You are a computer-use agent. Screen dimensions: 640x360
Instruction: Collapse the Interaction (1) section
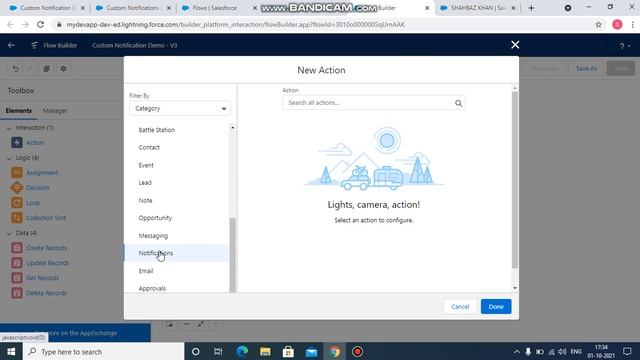coord(9,128)
